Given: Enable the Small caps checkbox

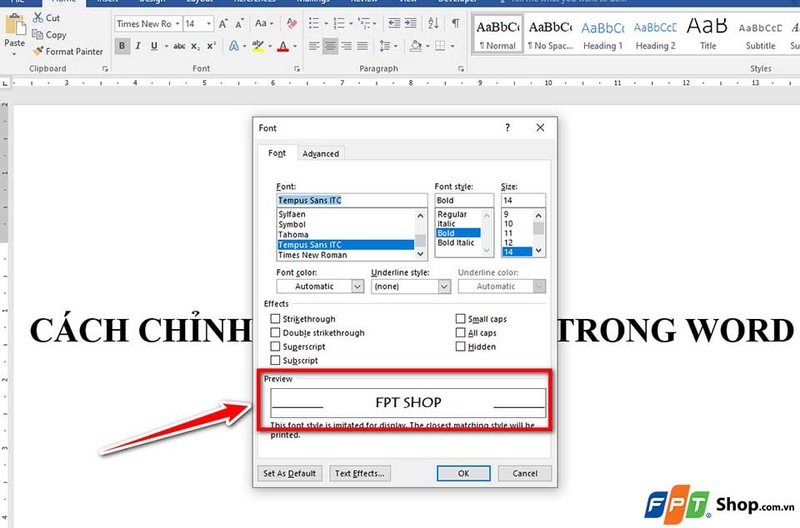Looking at the screenshot, I should point(460,319).
